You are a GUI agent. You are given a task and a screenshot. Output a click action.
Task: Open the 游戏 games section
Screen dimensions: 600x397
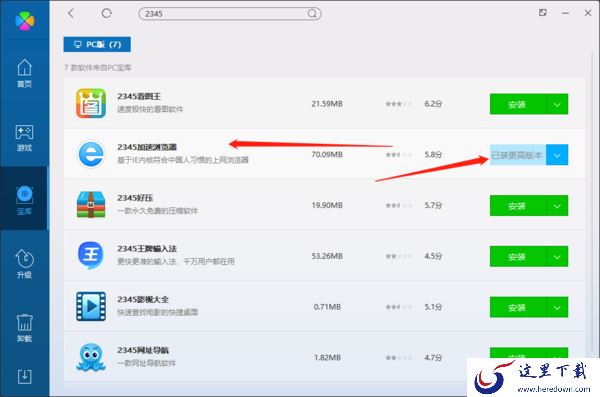click(x=24, y=137)
